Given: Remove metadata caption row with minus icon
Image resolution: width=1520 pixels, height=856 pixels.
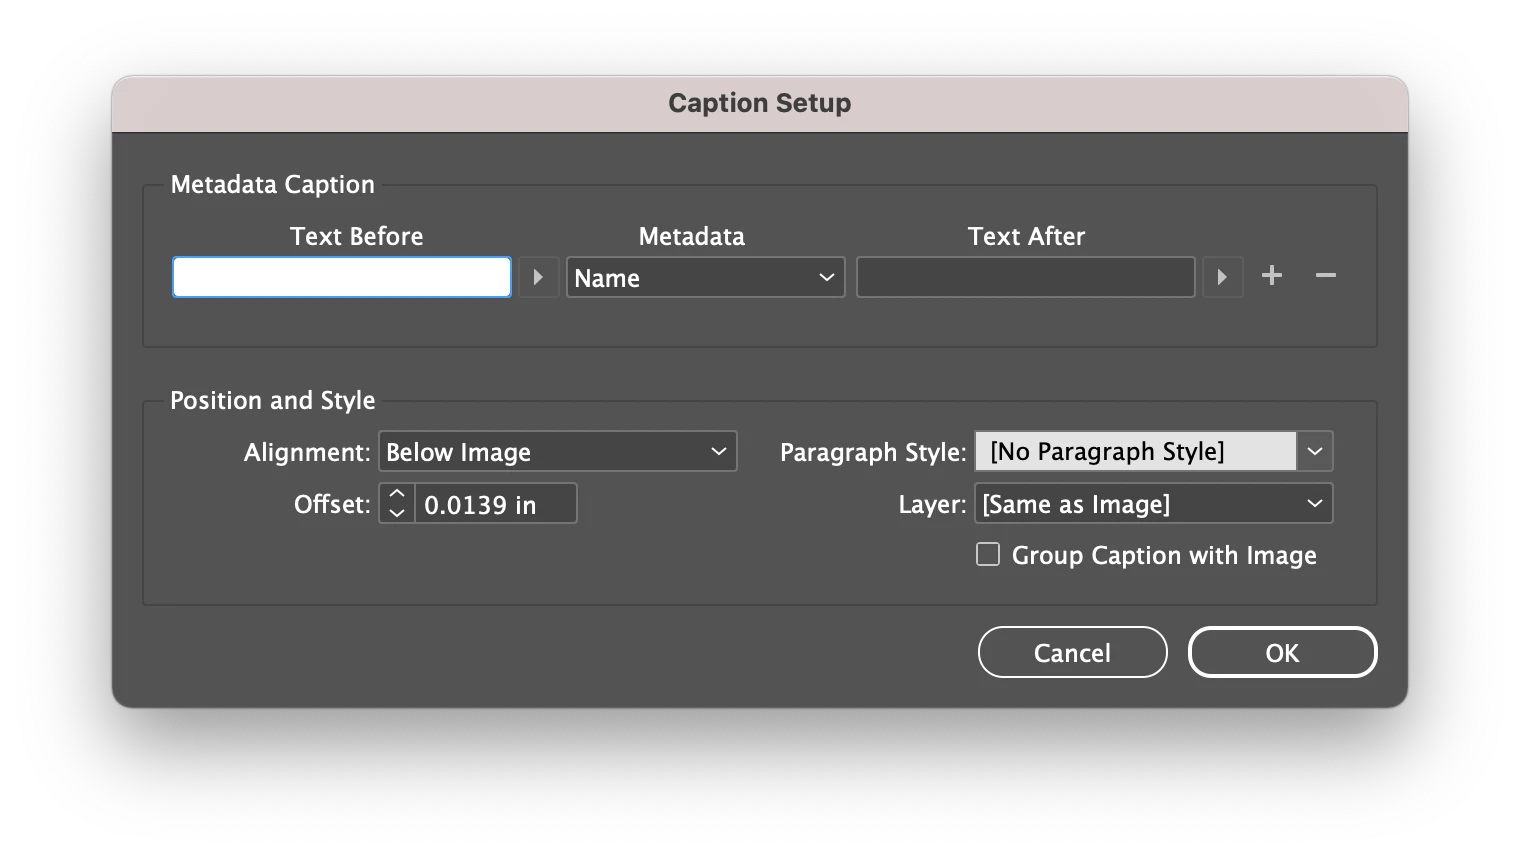Looking at the screenshot, I should [x=1326, y=276].
